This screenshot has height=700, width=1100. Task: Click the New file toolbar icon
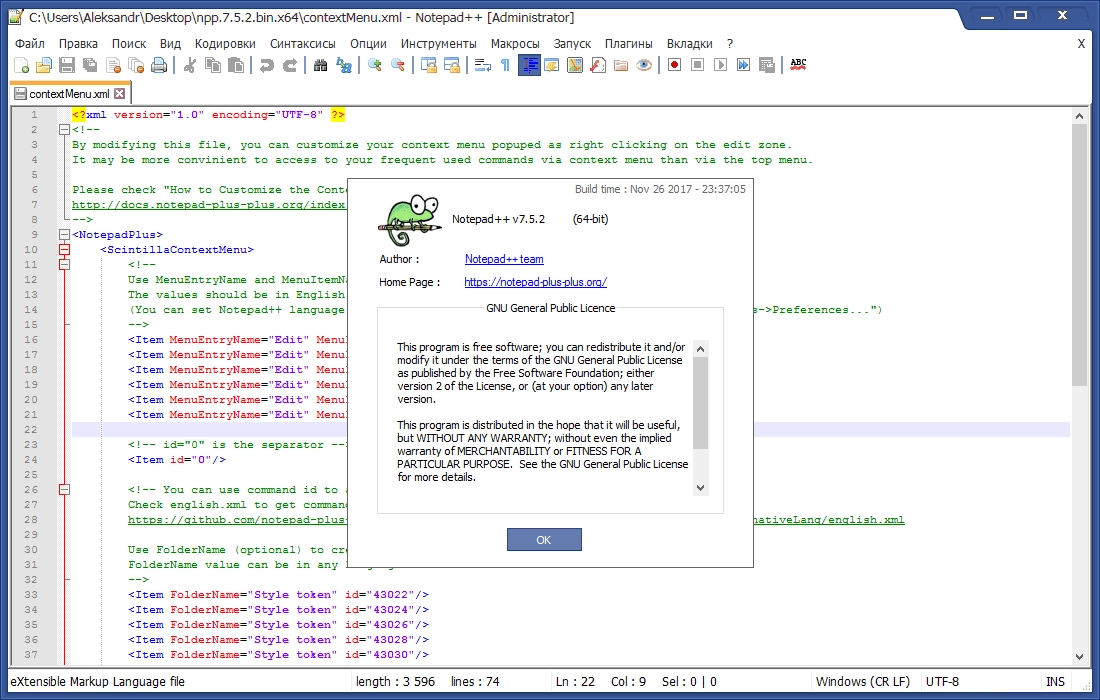point(21,65)
